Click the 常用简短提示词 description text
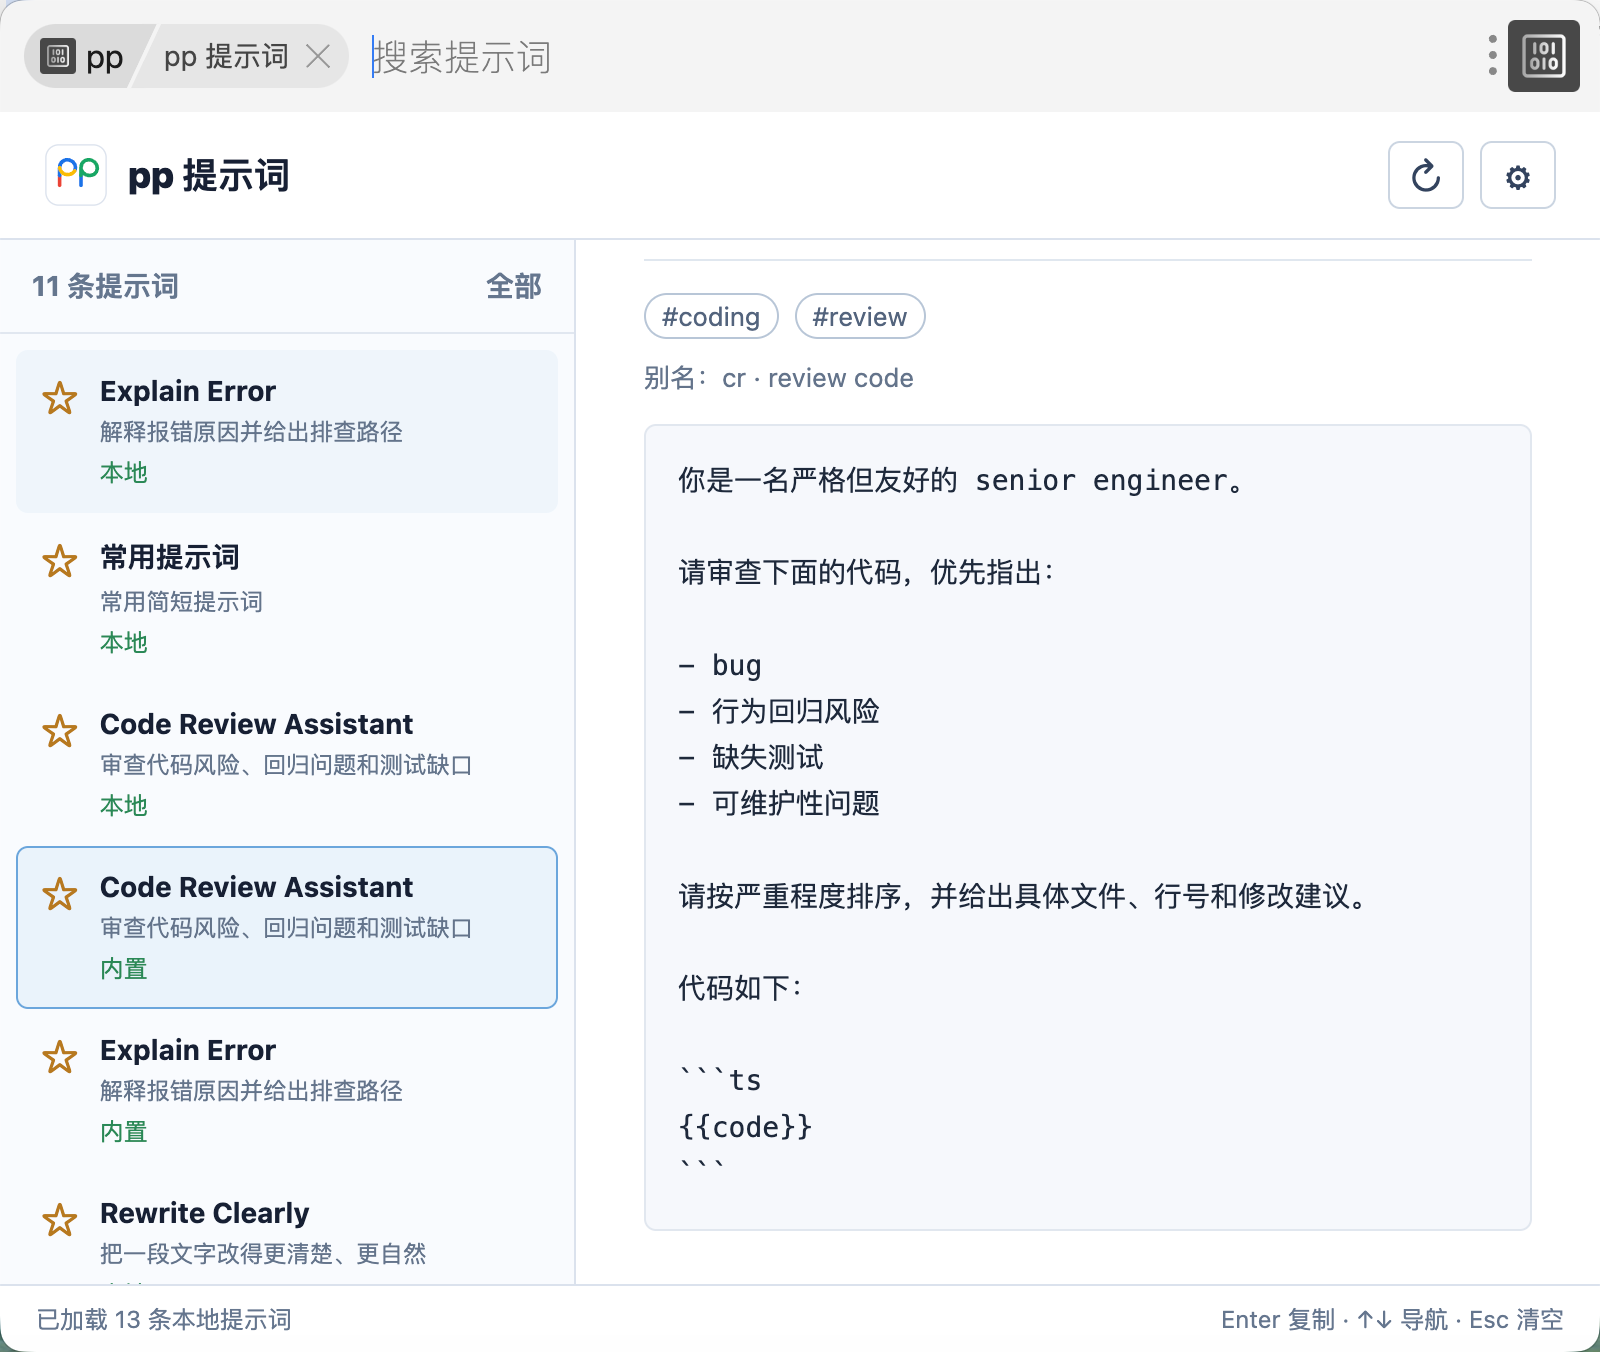 [181, 601]
